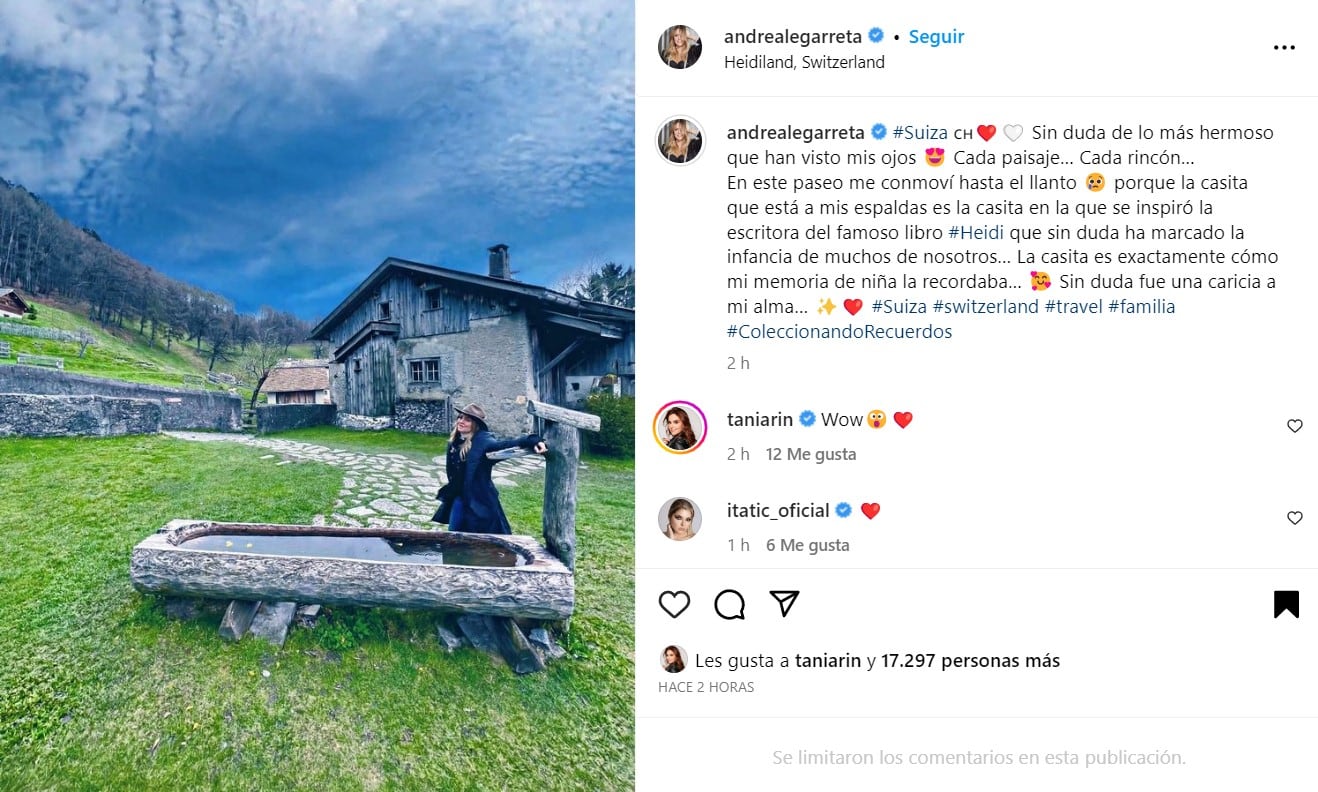1318x792 pixels.
Task: Show who liked taniarin's comment, 12 Me gusta
Action: 811,454
